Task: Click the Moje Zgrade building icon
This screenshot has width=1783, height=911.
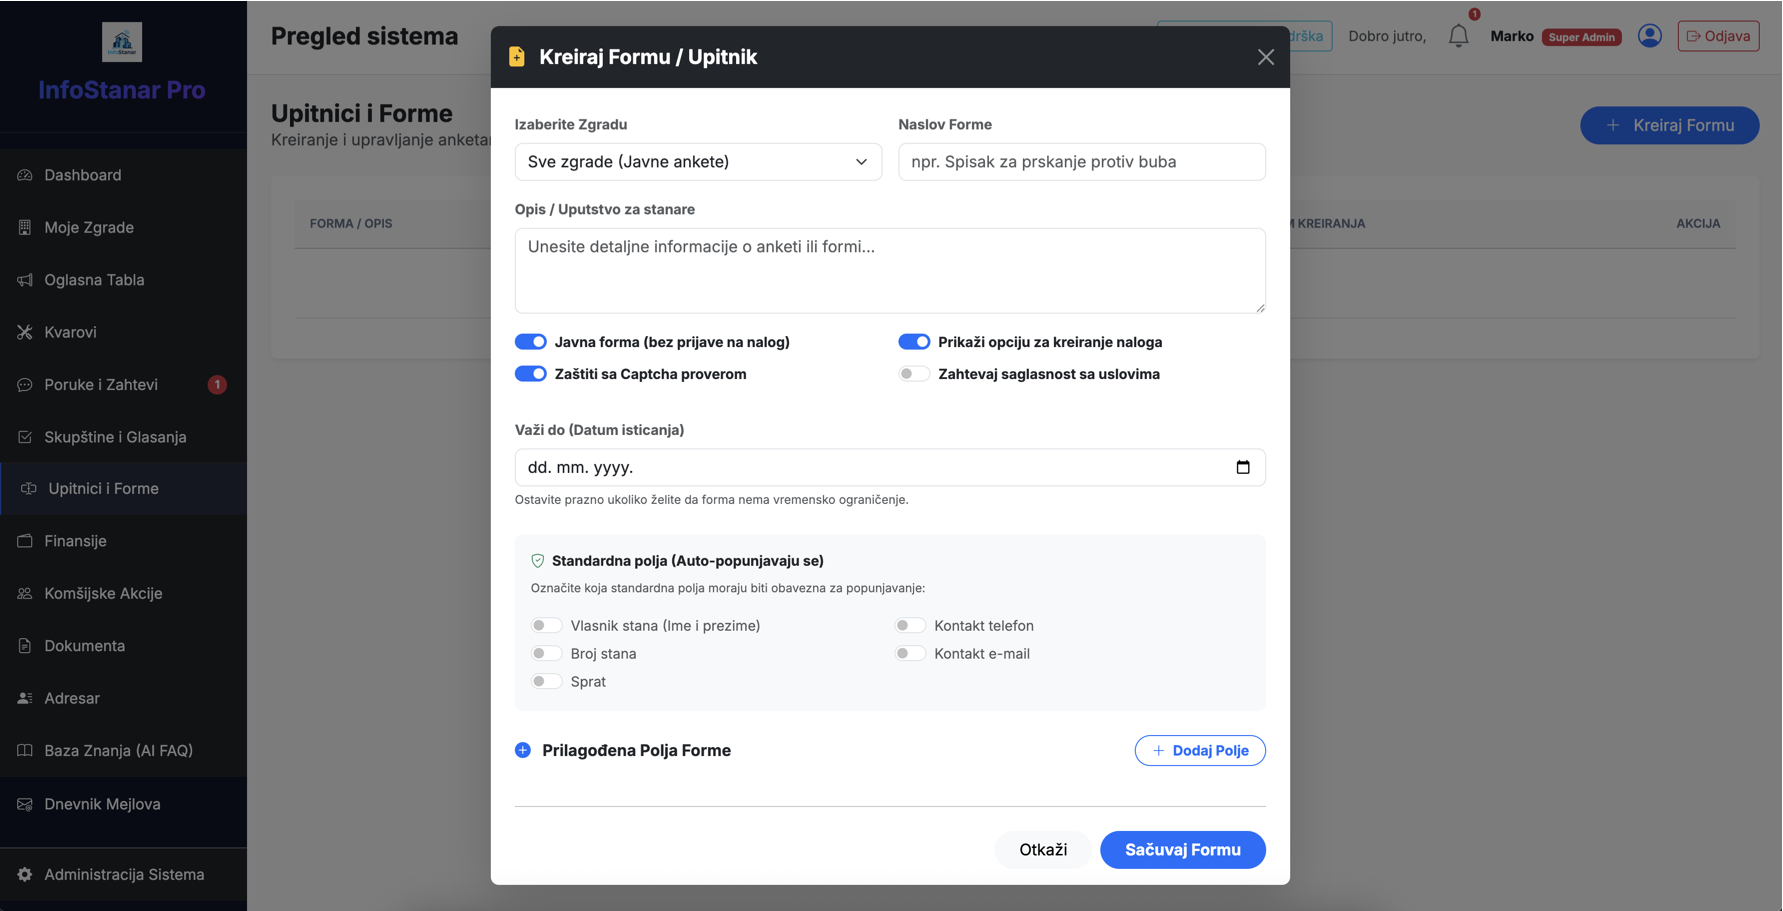Action: (25, 227)
